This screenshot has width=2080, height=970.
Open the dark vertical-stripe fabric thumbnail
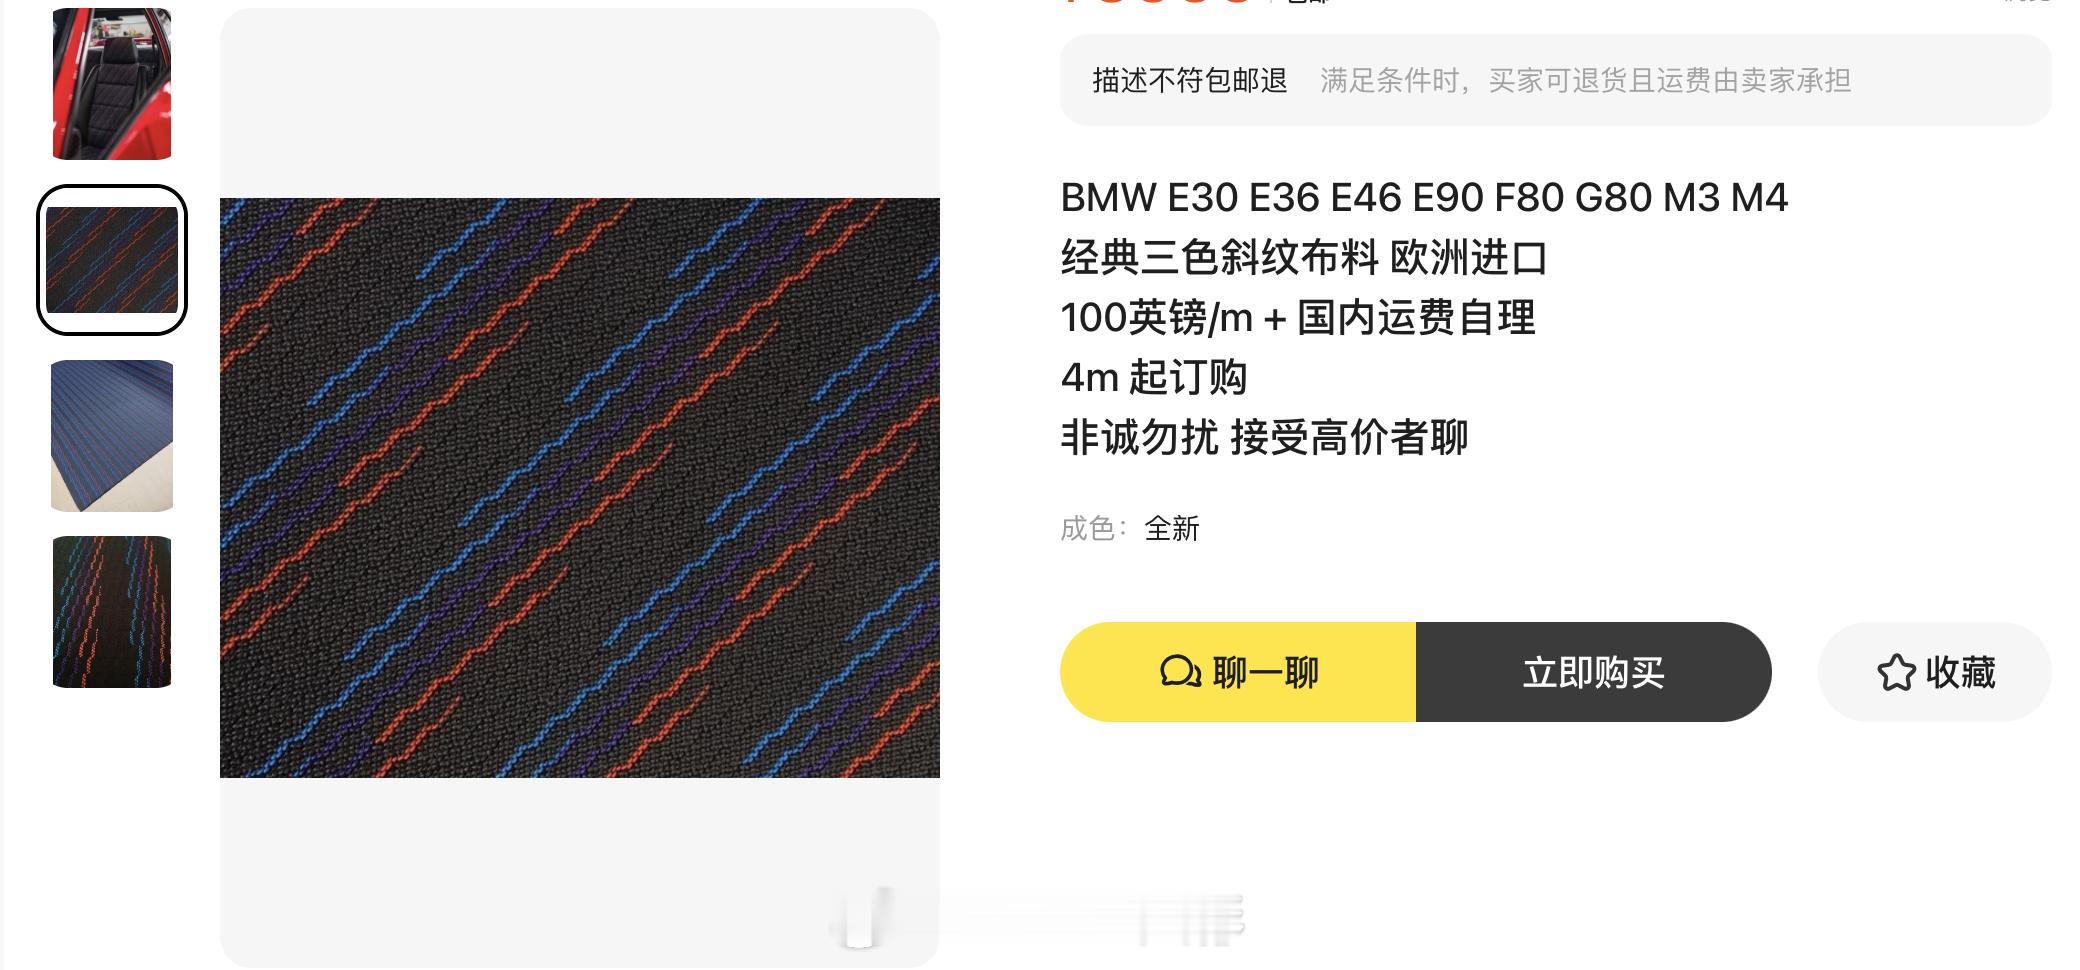click(x=112, y=612)
